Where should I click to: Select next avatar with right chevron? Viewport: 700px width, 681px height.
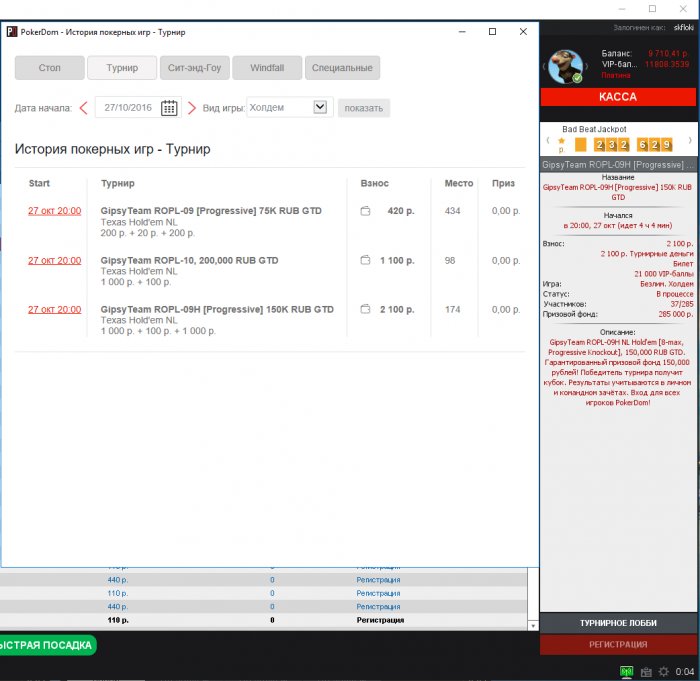(x=586, y=66)
